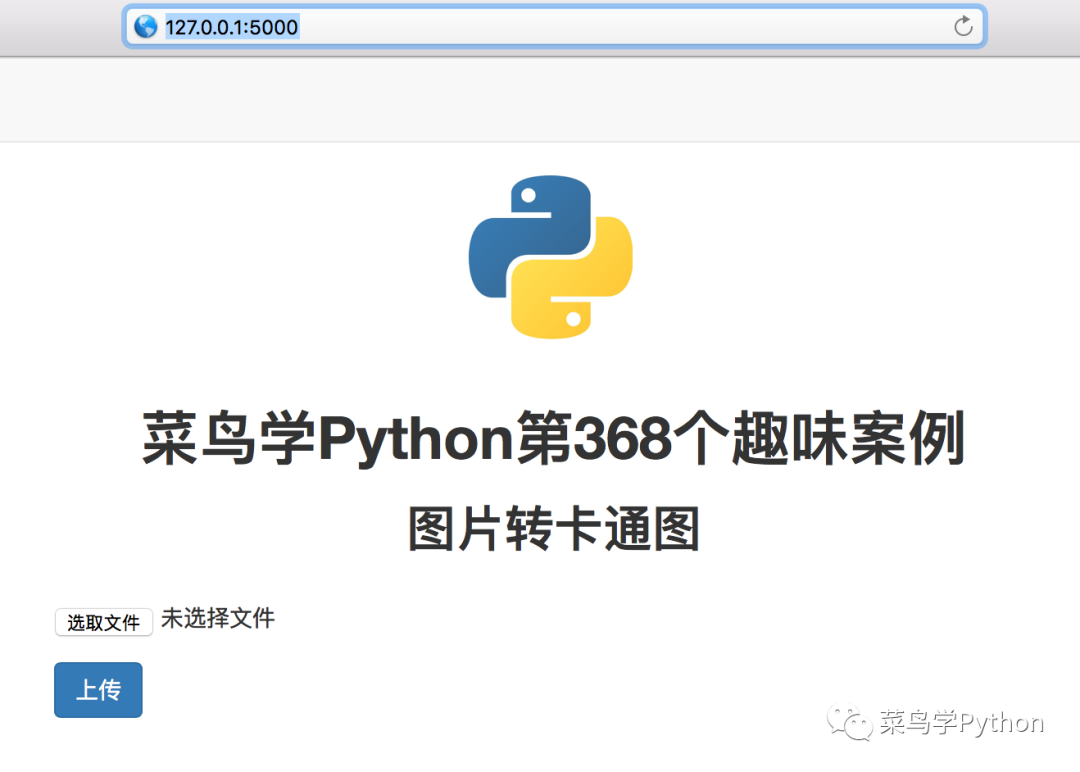Click the blue 上传 upload button
Screen dimensions: 1080x772
(98, 690)
